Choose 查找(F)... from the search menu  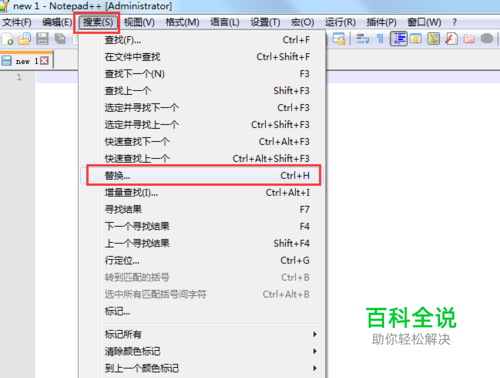coord(203,40)
